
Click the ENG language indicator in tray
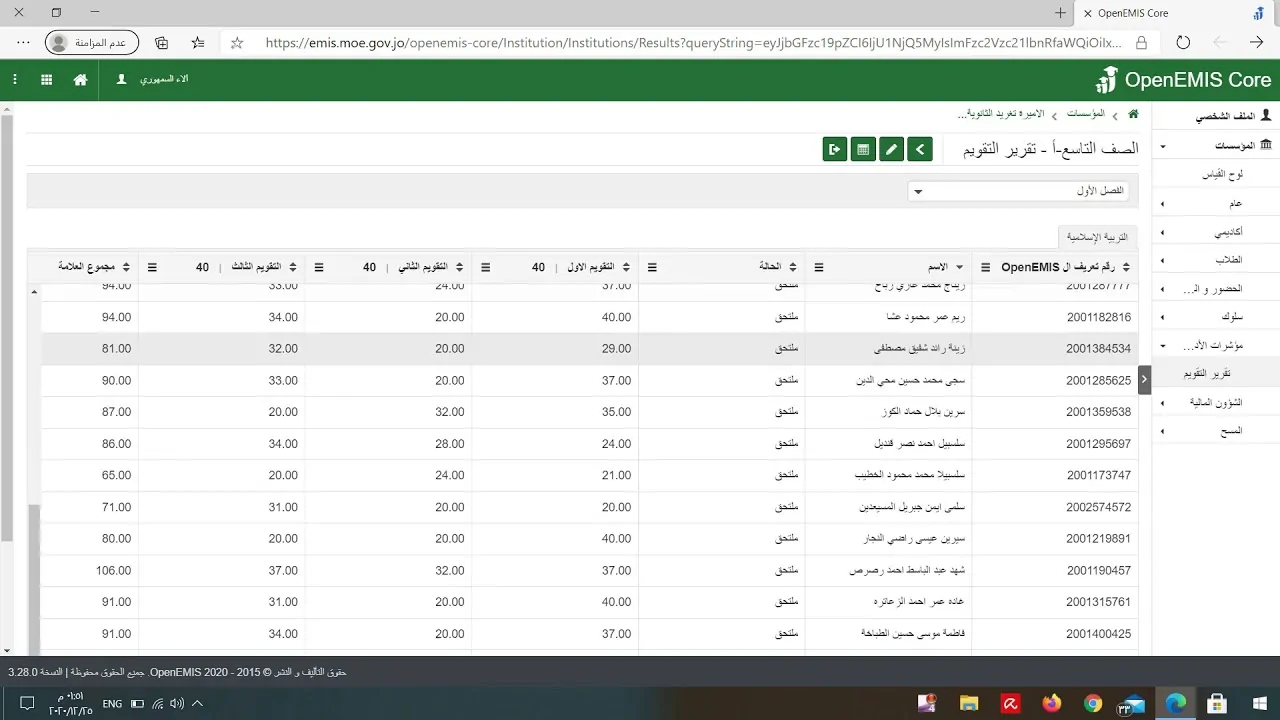[x=112, y=704]
